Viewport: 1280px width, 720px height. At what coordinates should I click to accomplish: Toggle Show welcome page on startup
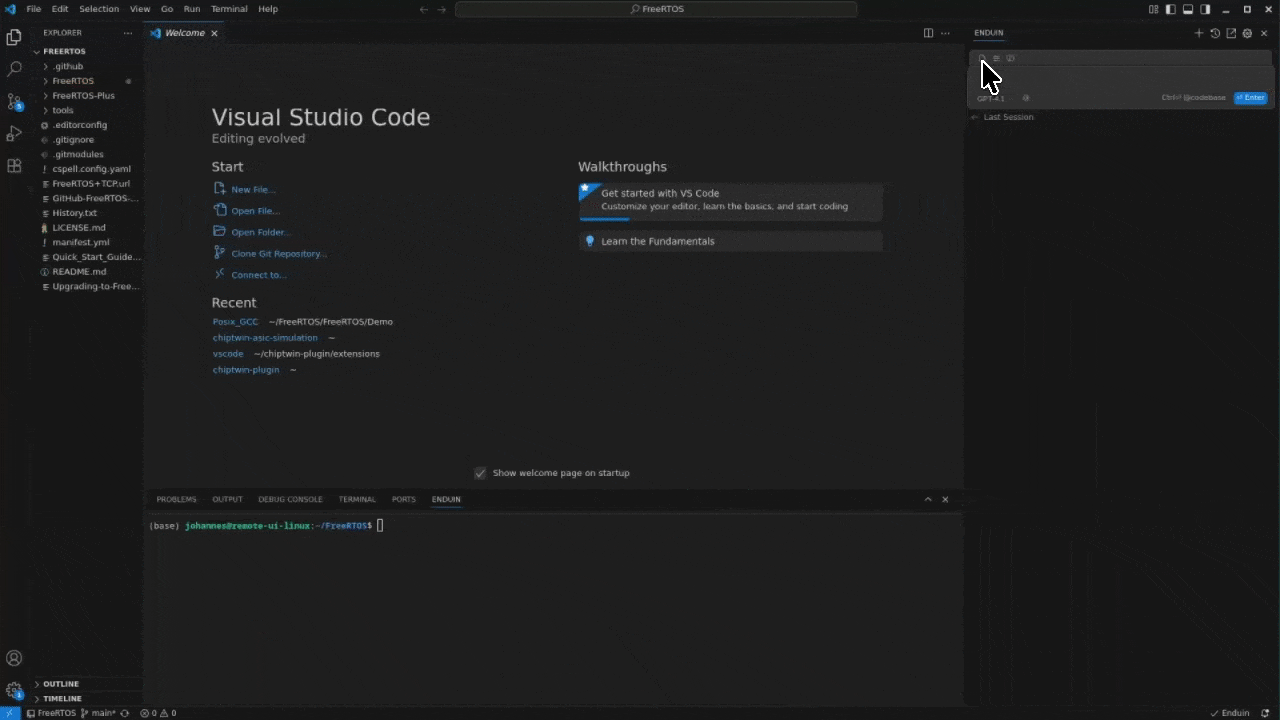click(480, 473)
